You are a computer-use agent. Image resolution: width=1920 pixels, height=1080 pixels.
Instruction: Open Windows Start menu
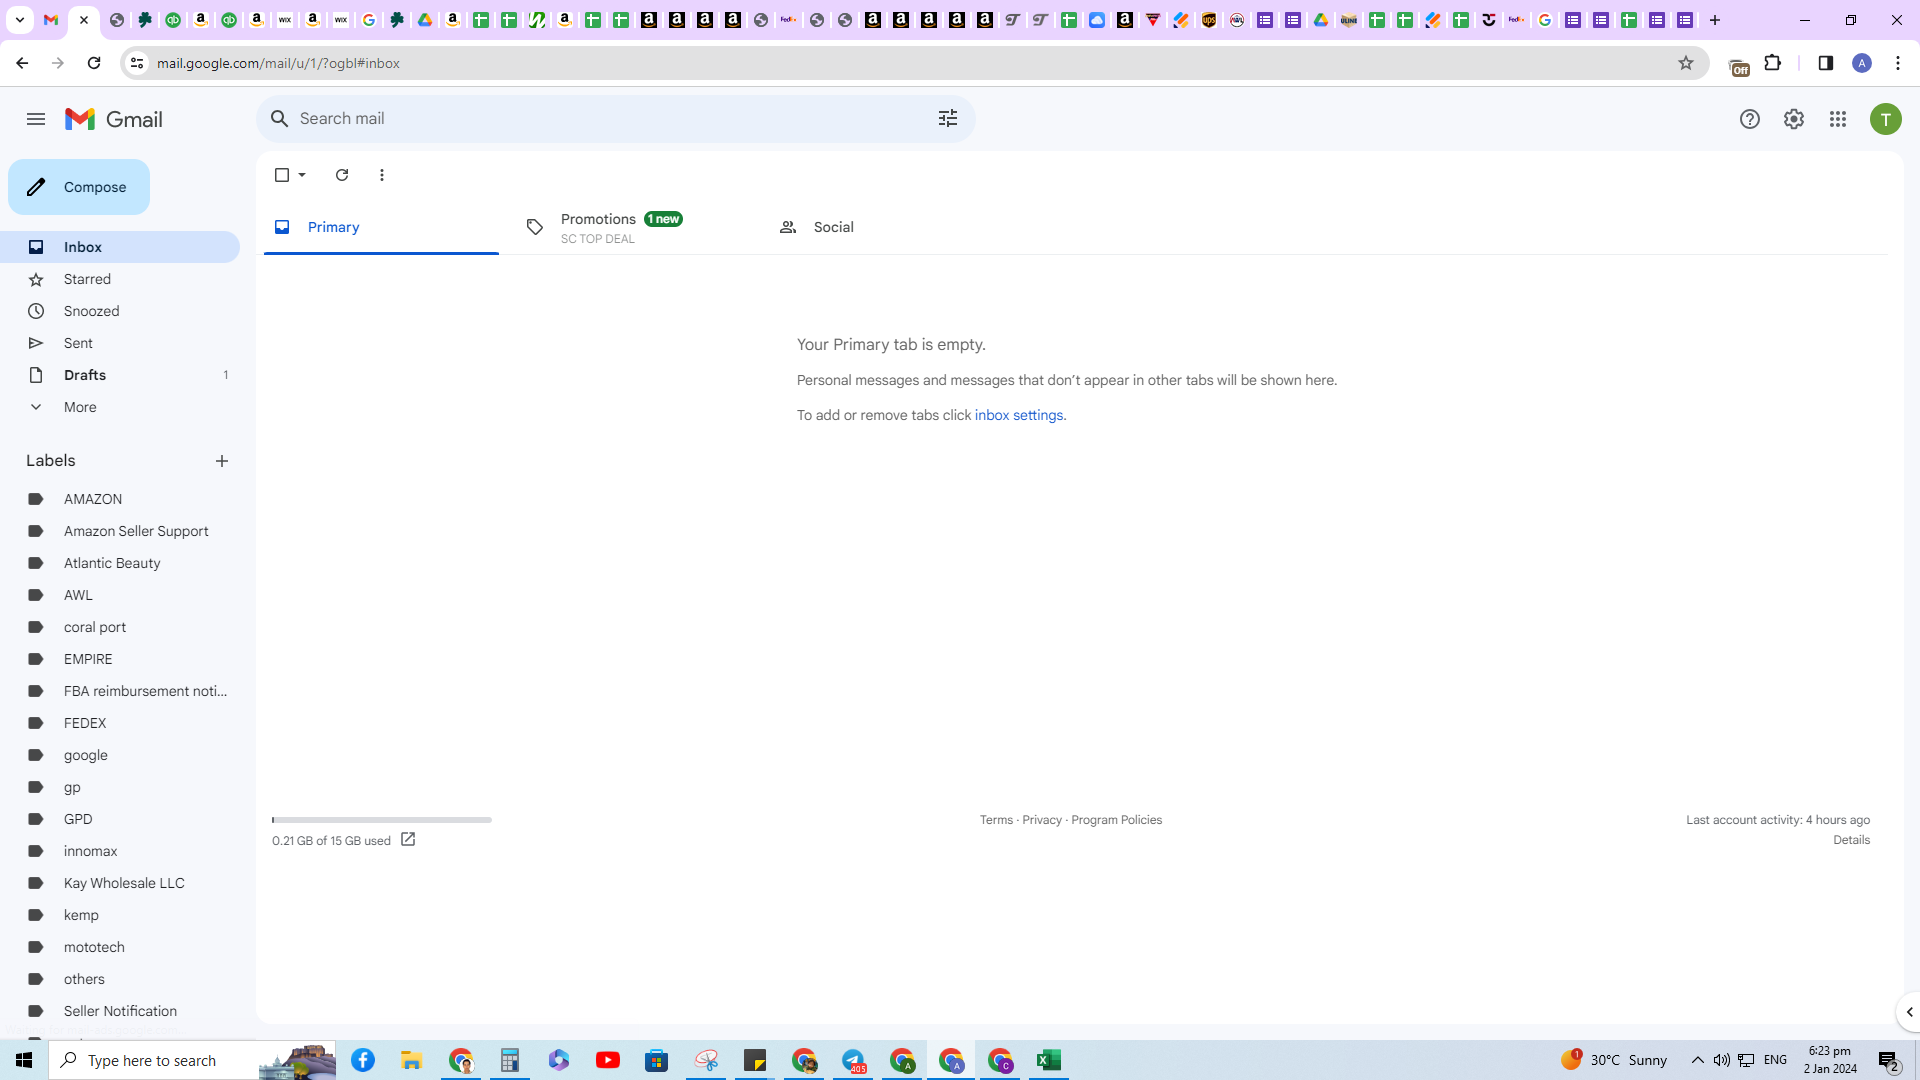24,1060
